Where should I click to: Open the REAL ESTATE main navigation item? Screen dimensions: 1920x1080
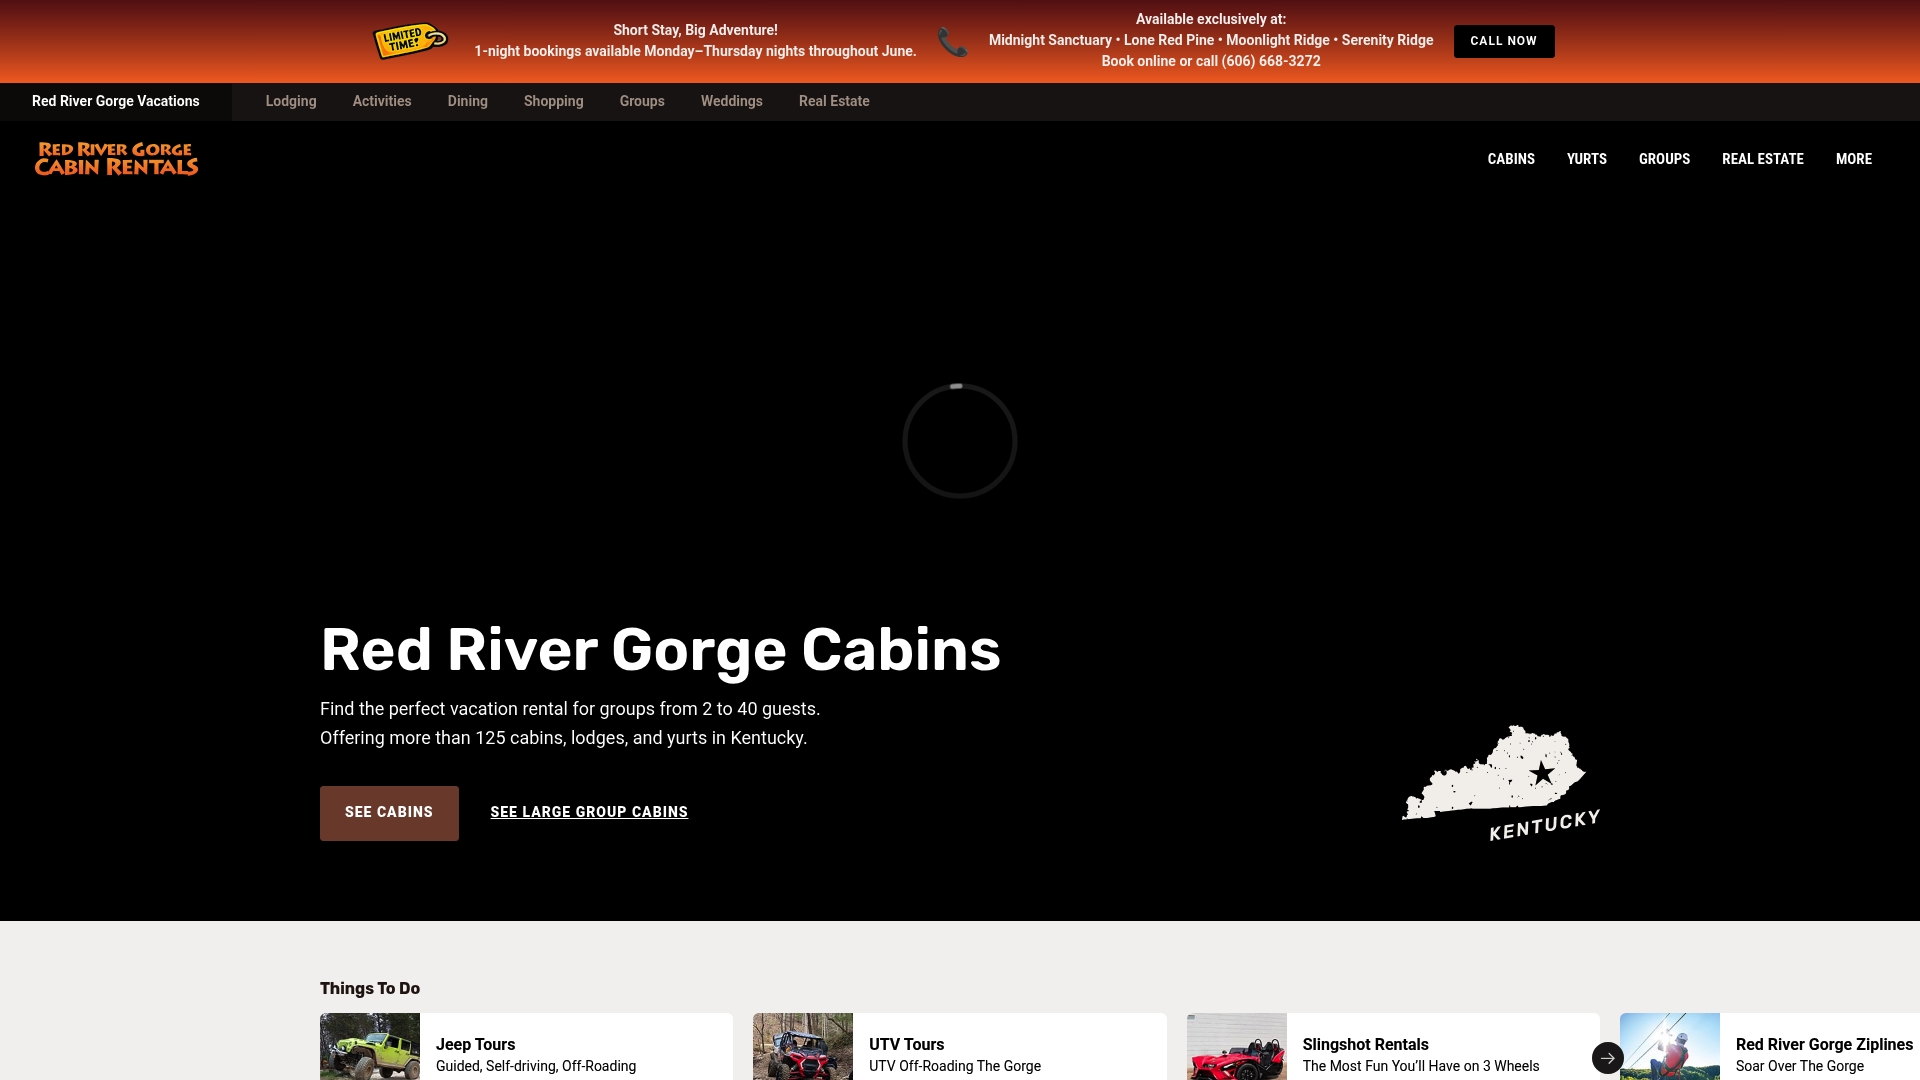[1763, 159]
